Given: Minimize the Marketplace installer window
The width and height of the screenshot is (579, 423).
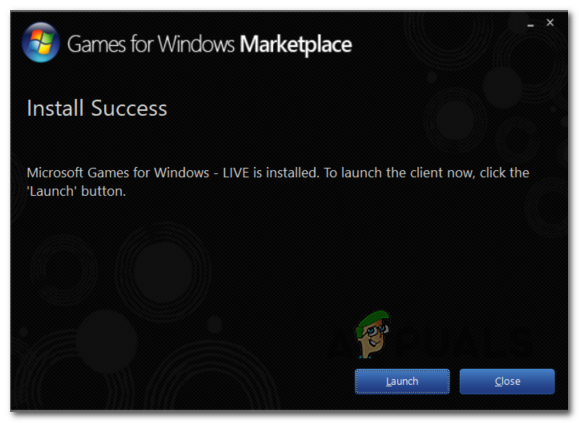Looking at the screenshot, I should (x=531, y=25).
